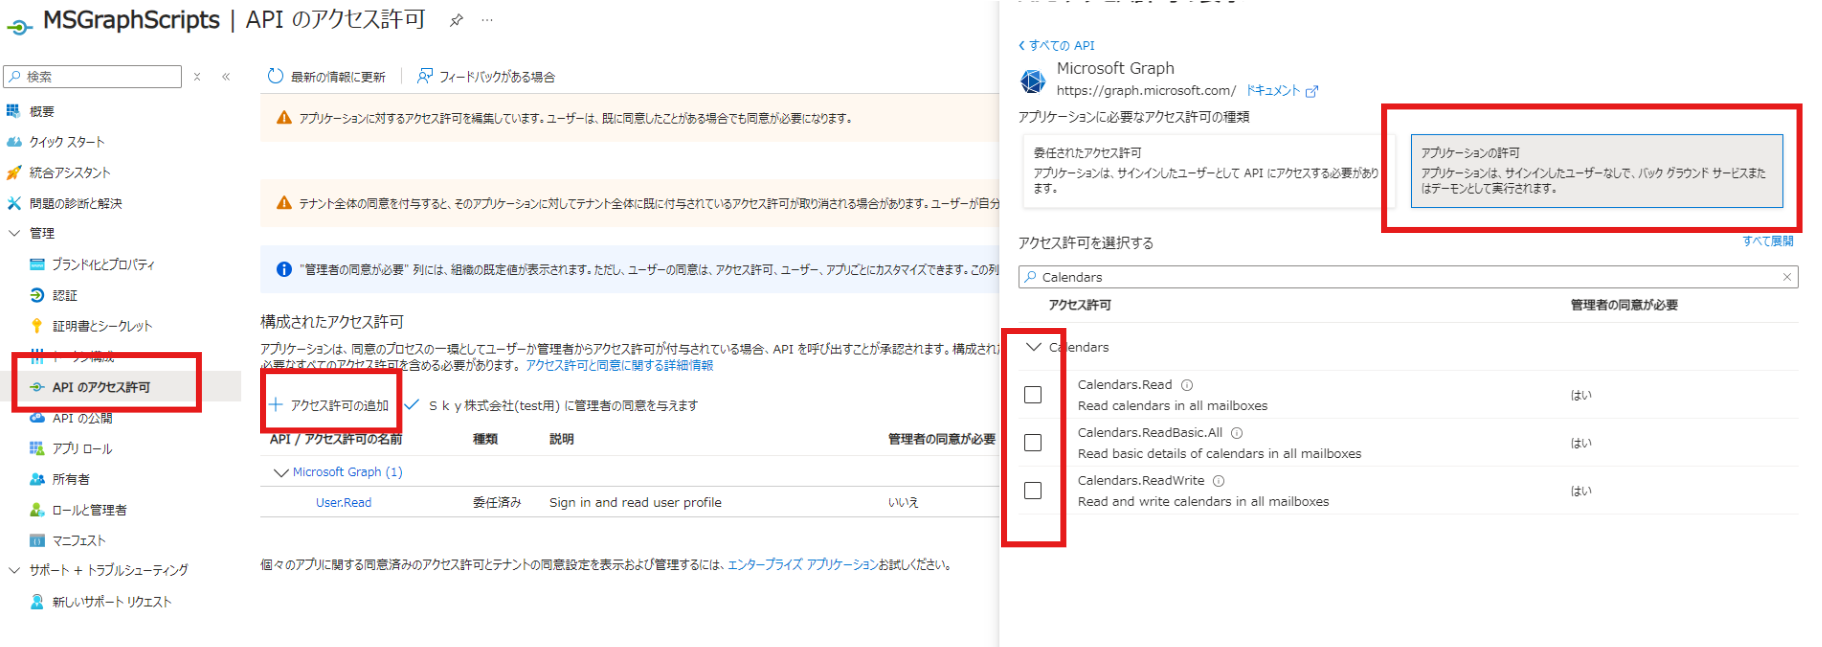Click 'Read and write calendars in all mailboxes'
Screen dimensions: 1822x647
click(x=1203, y=502)
